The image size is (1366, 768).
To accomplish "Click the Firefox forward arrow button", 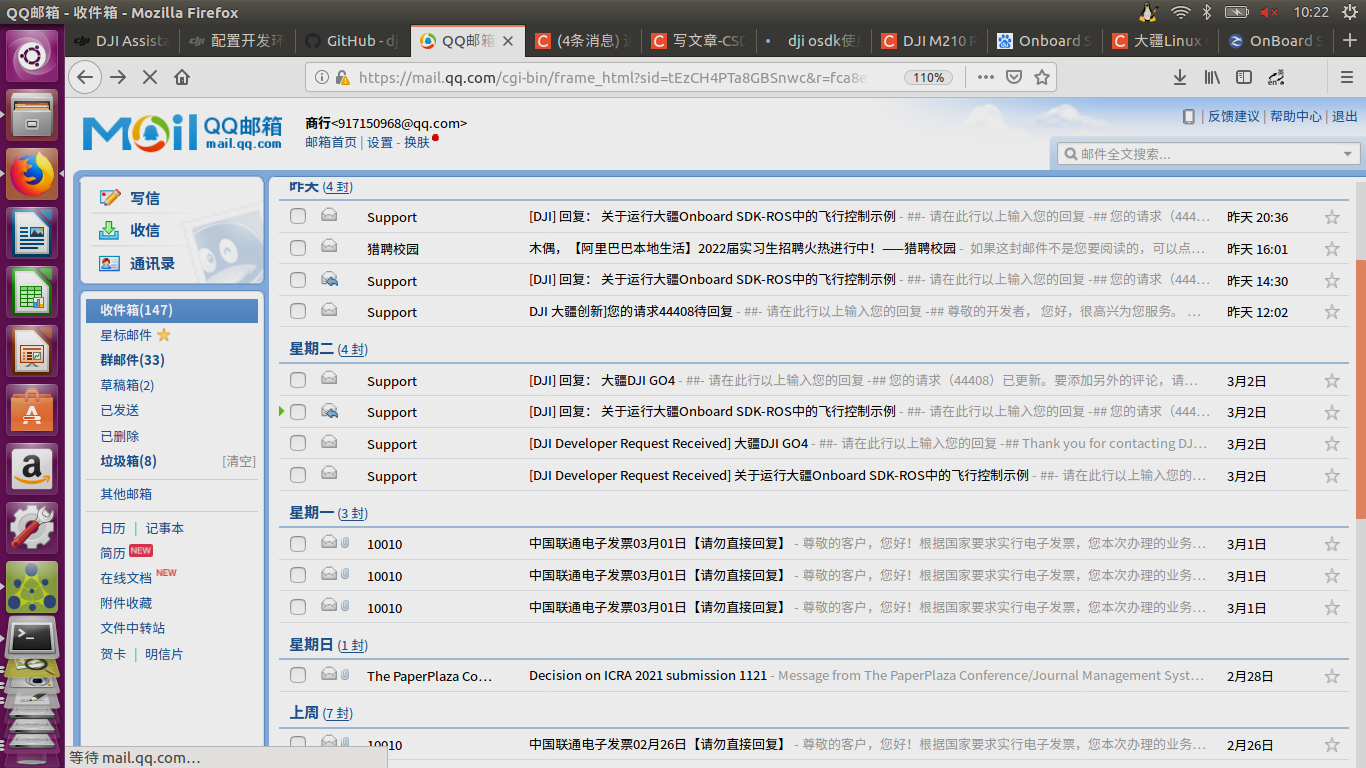I will tap(119, 77).
